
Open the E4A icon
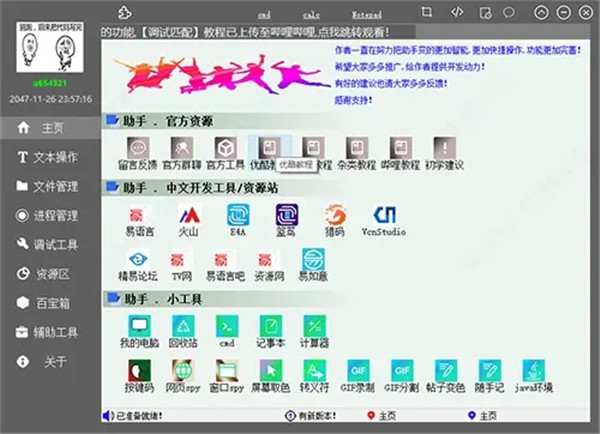click(238, 220)
